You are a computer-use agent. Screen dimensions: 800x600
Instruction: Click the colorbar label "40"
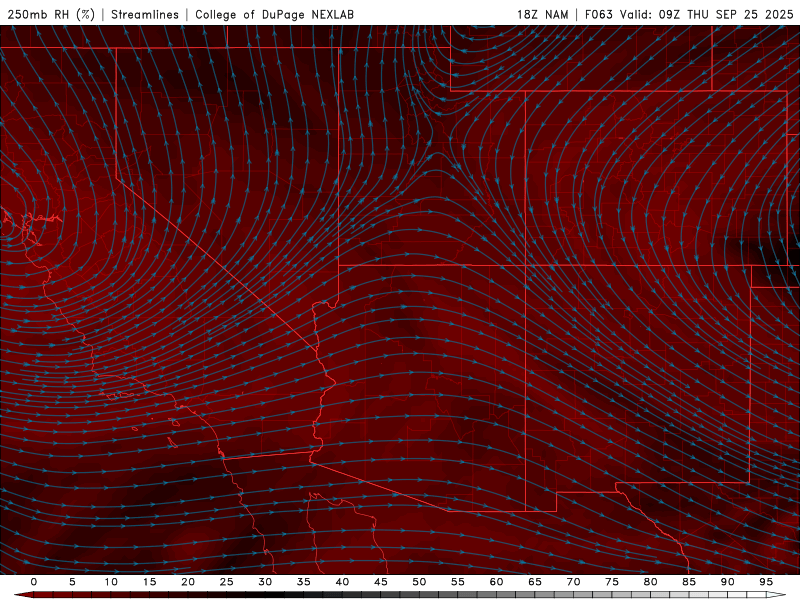pos(342,582)
